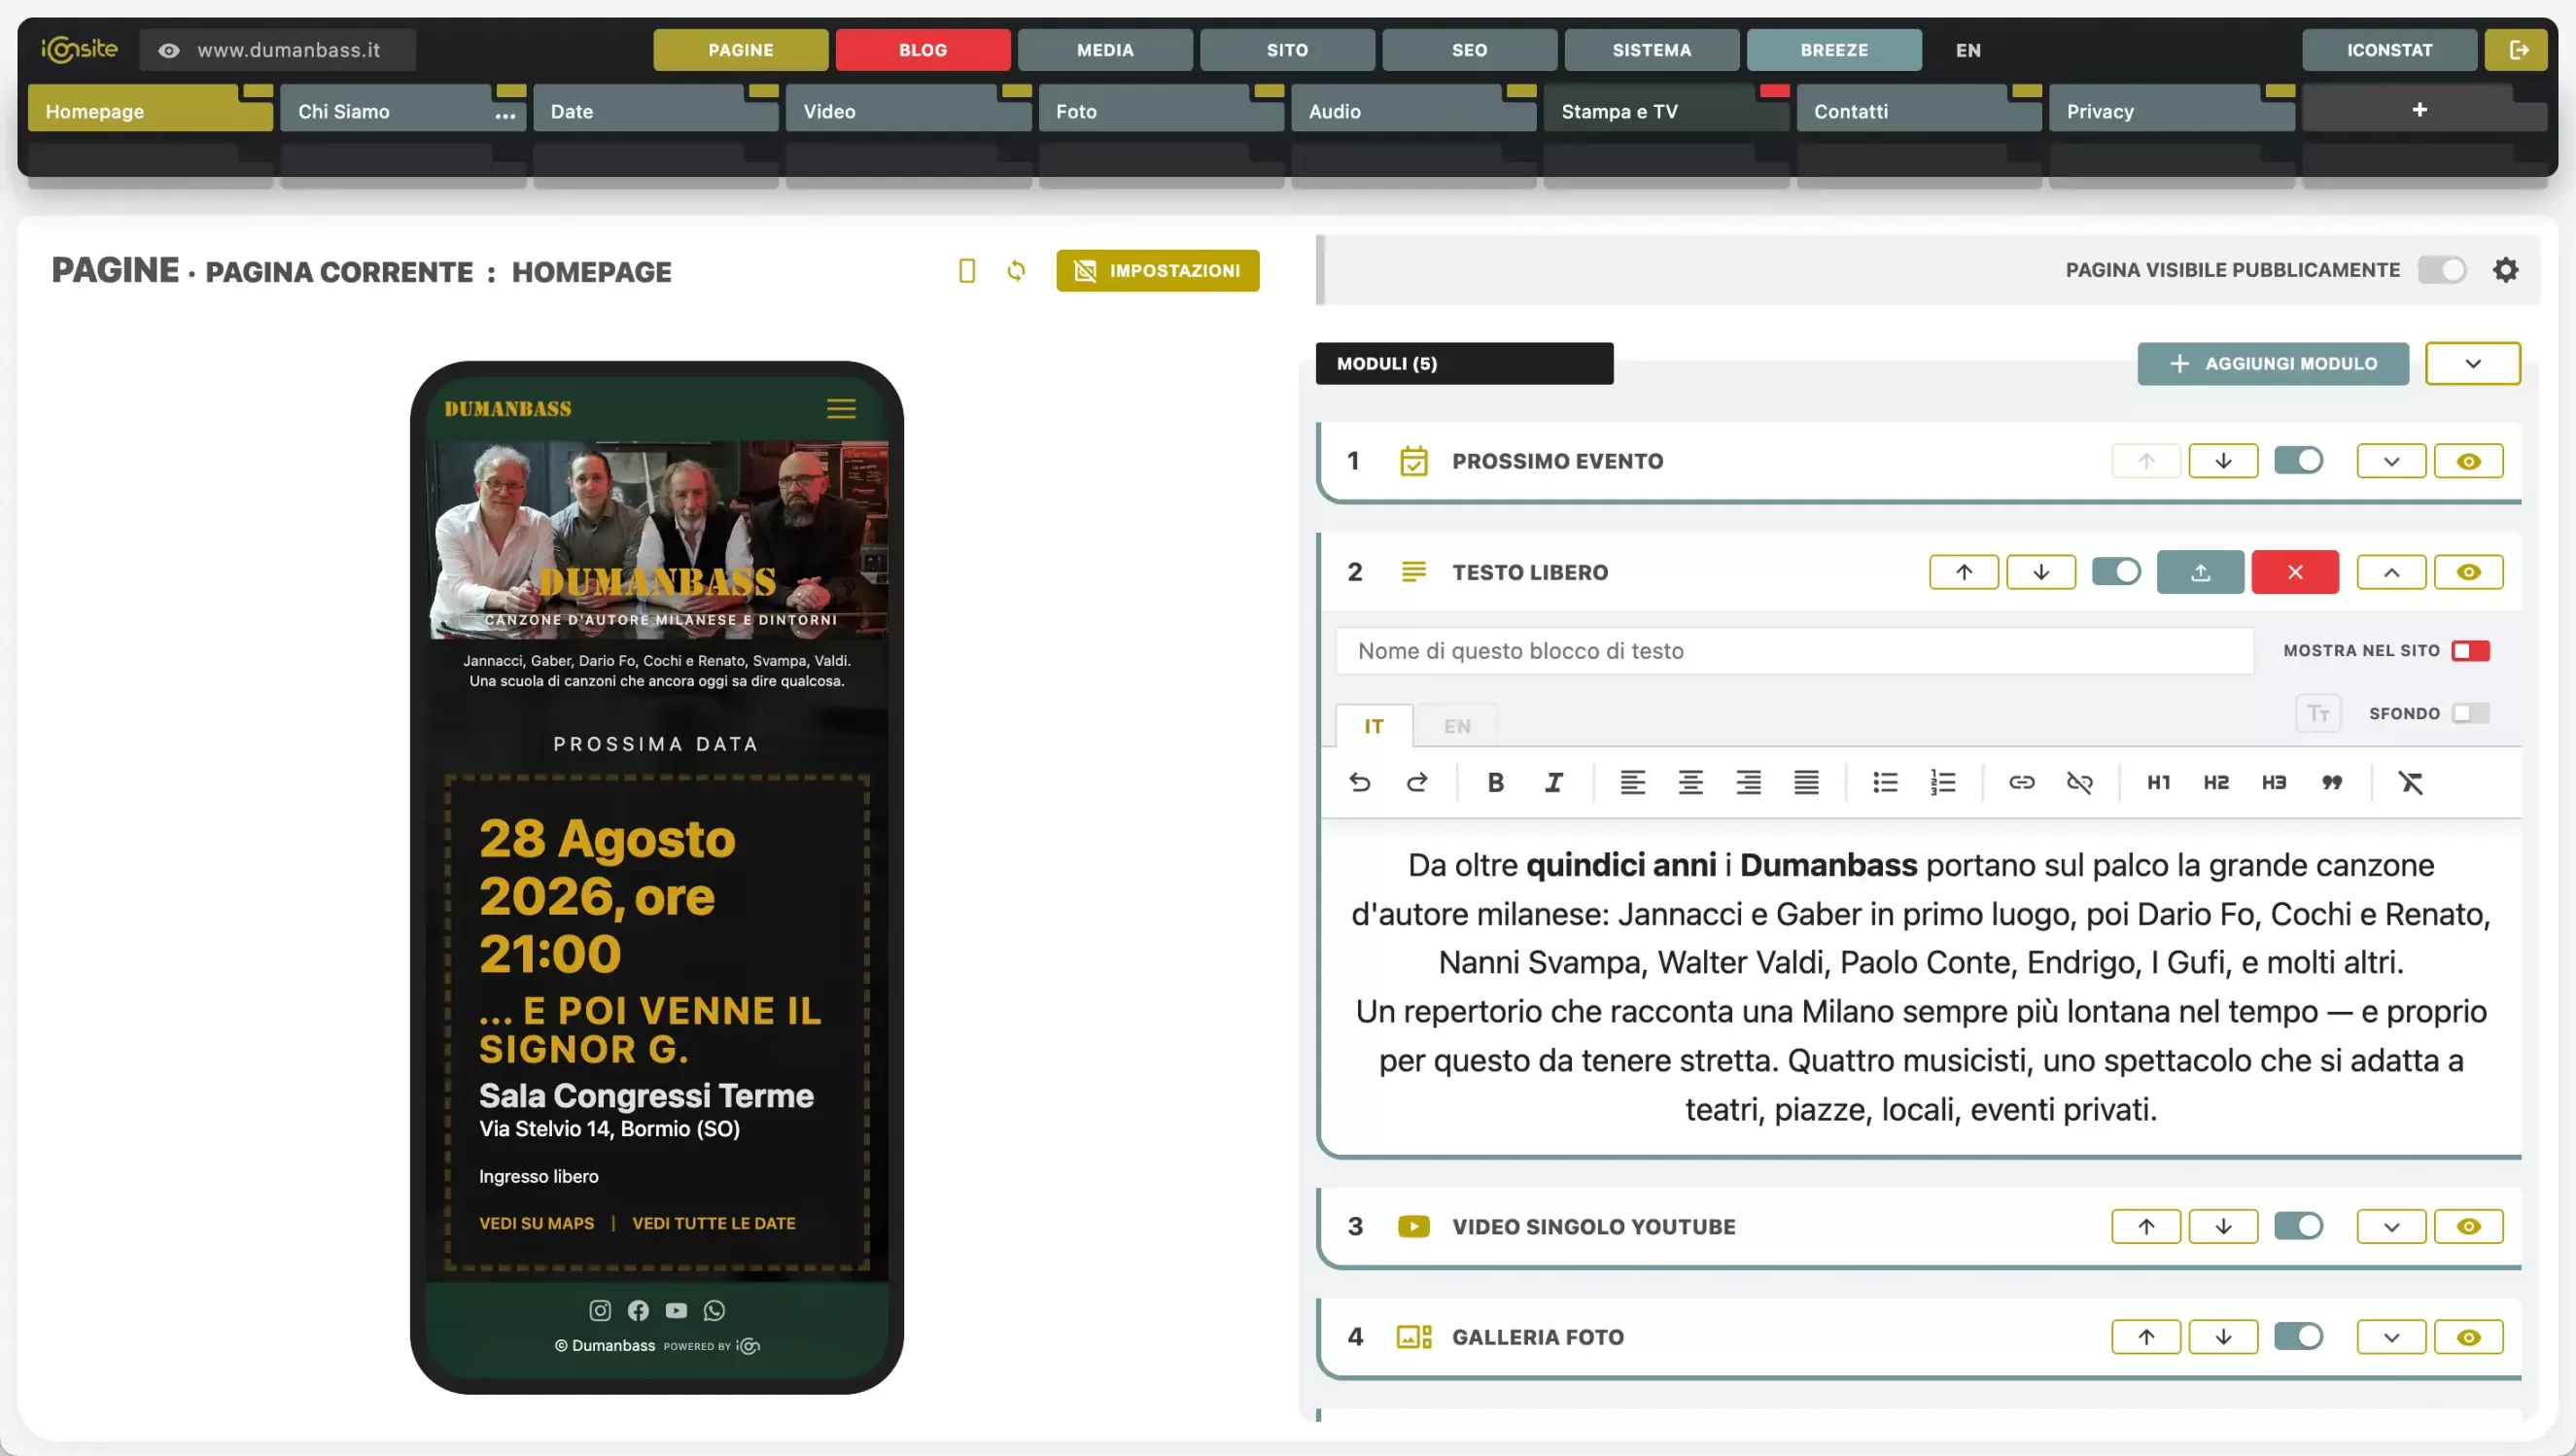Click the undo icon in text editor

[1359, 782]
